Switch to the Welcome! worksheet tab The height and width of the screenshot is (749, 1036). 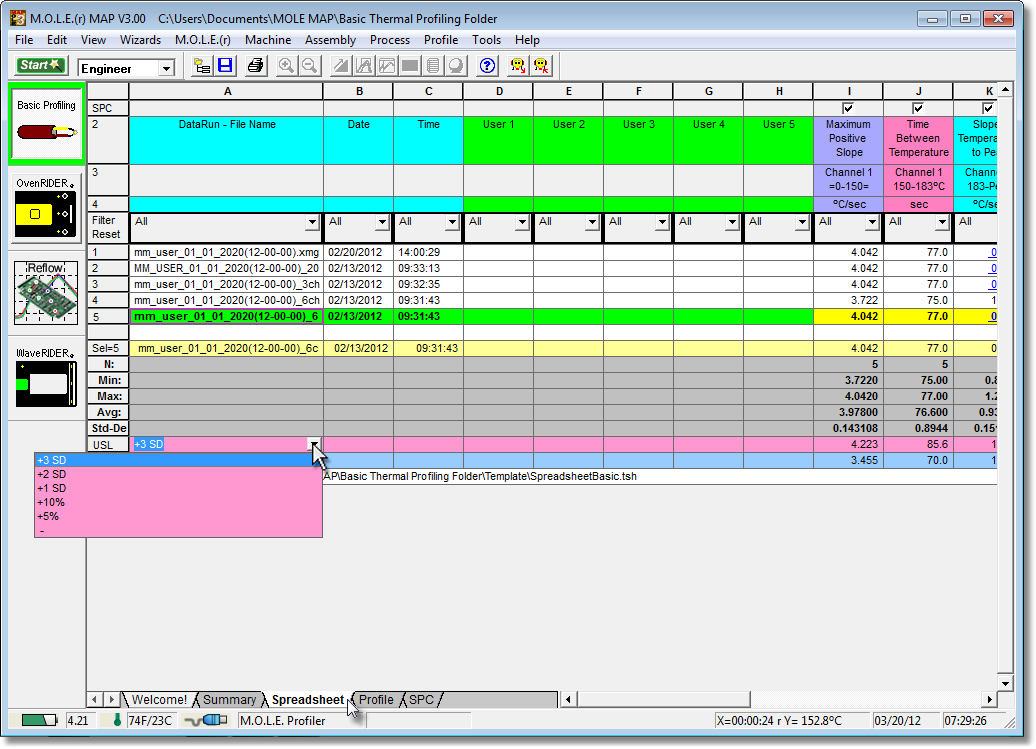coord(159,699)
